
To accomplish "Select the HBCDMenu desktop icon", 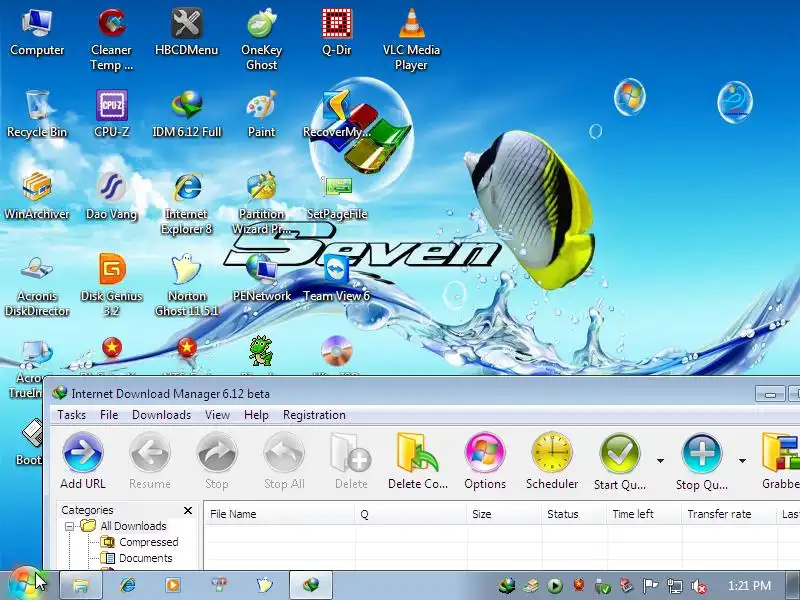I will click(187, 32).
